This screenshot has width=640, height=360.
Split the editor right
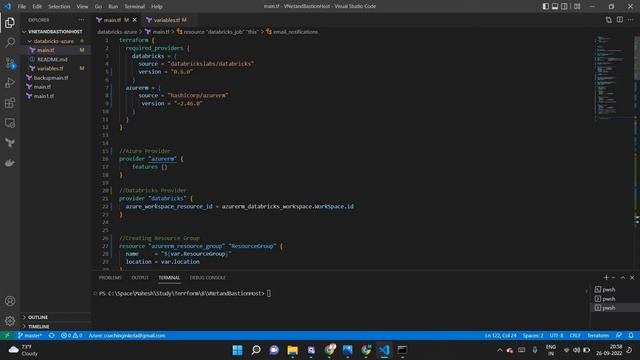tap(620, 20)
